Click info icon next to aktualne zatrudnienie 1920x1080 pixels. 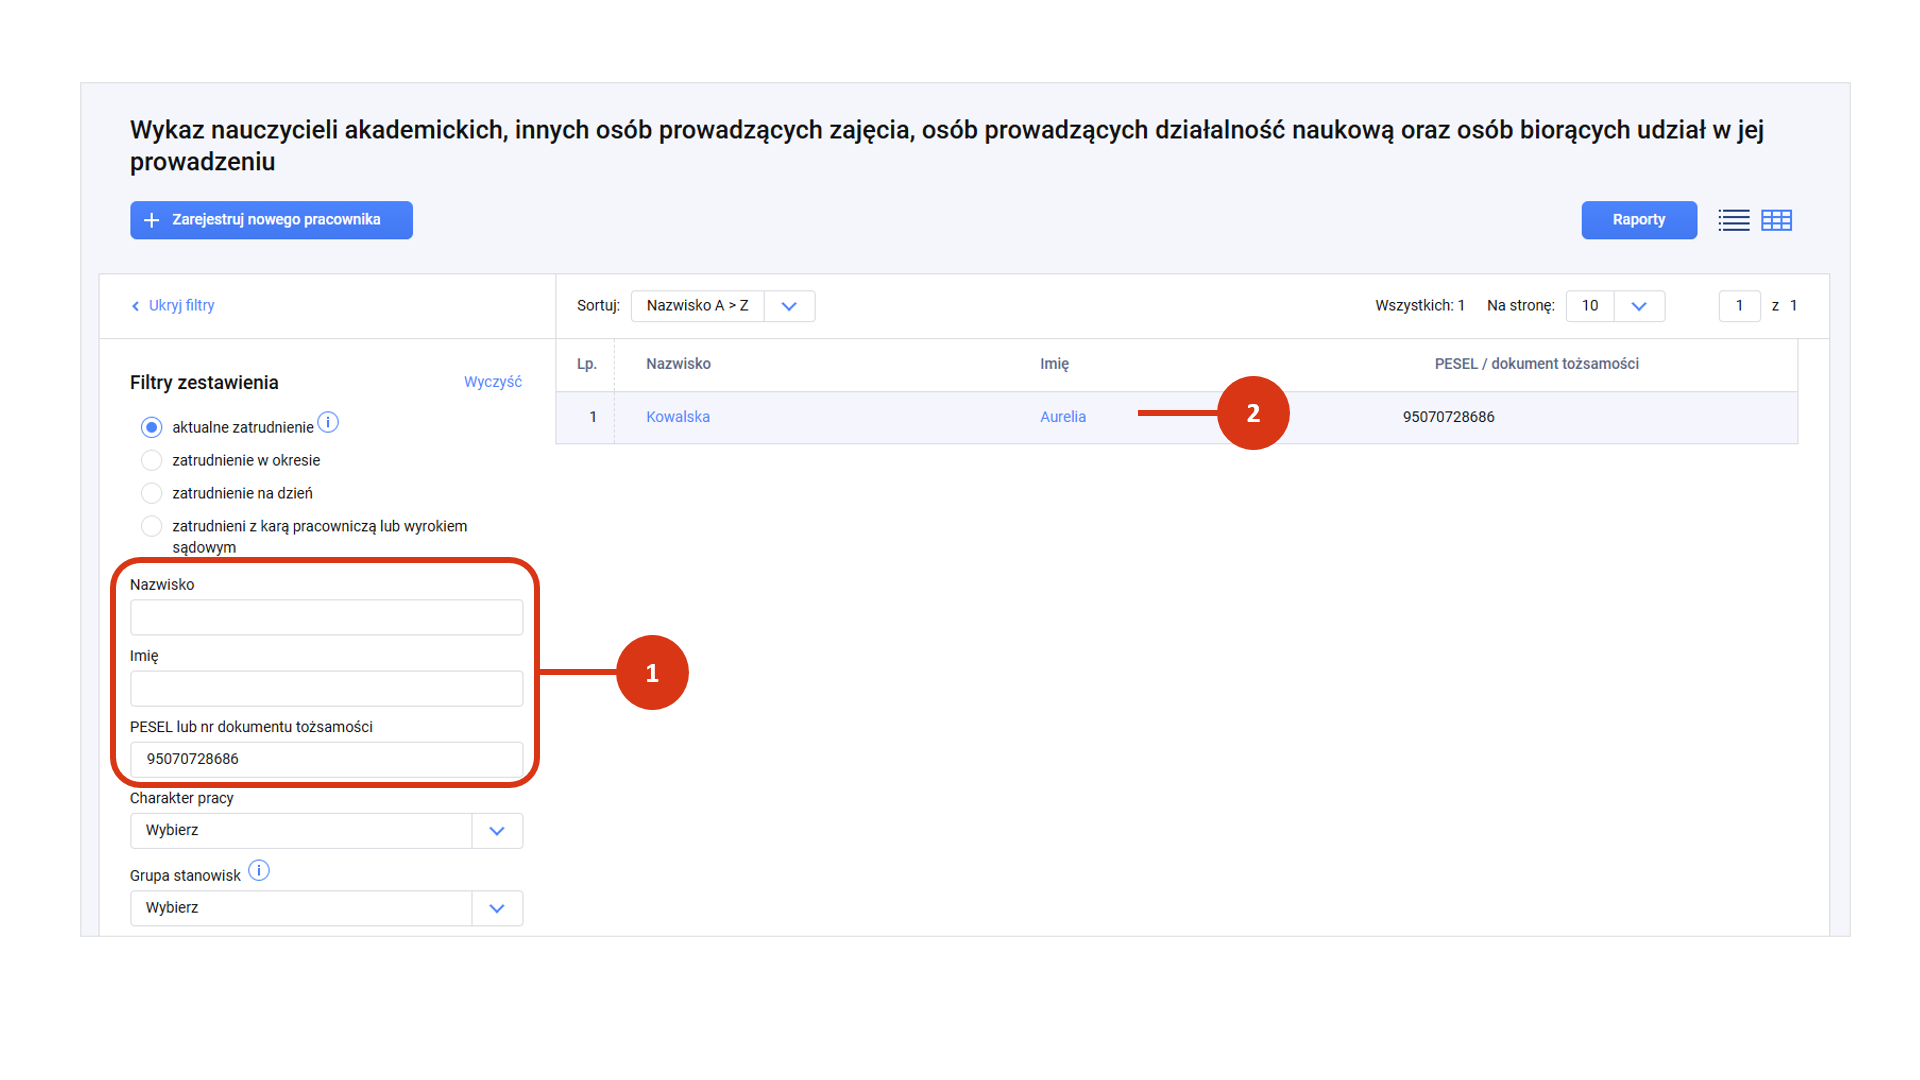(328, 423)
